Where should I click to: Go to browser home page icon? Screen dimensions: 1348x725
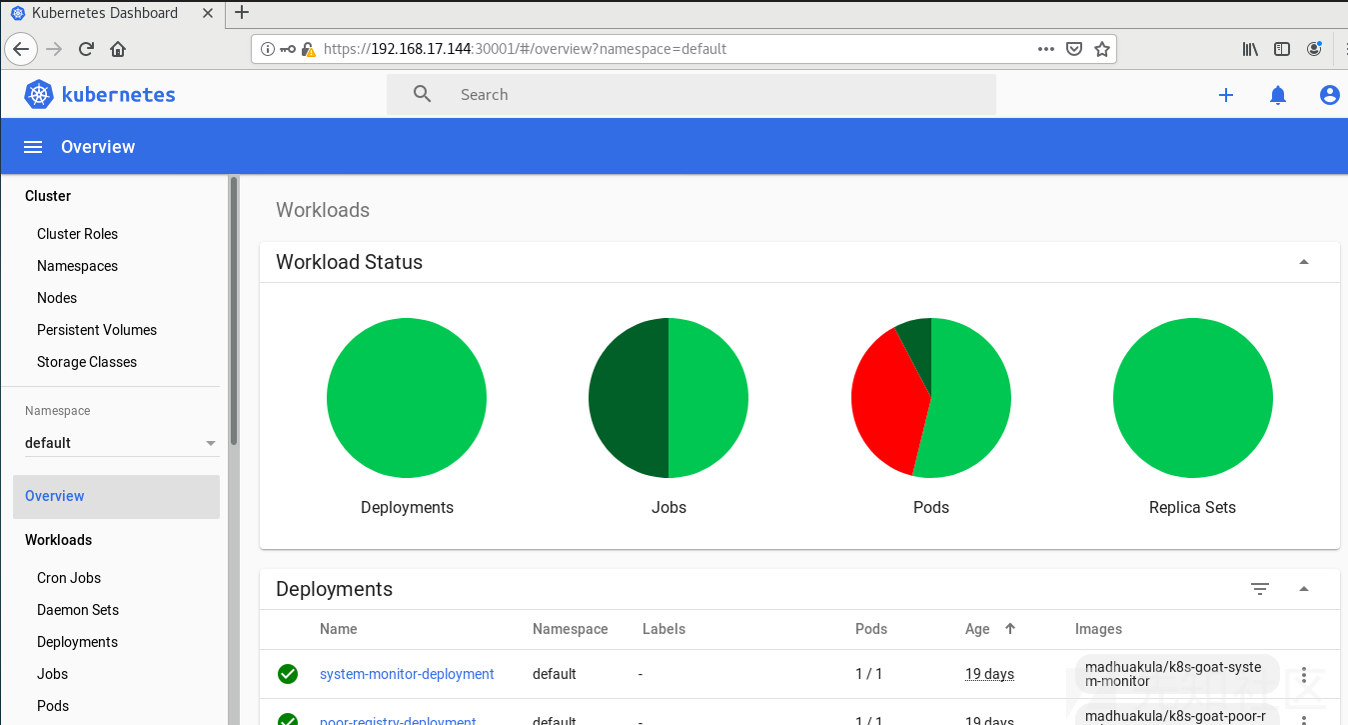(118, 49)
